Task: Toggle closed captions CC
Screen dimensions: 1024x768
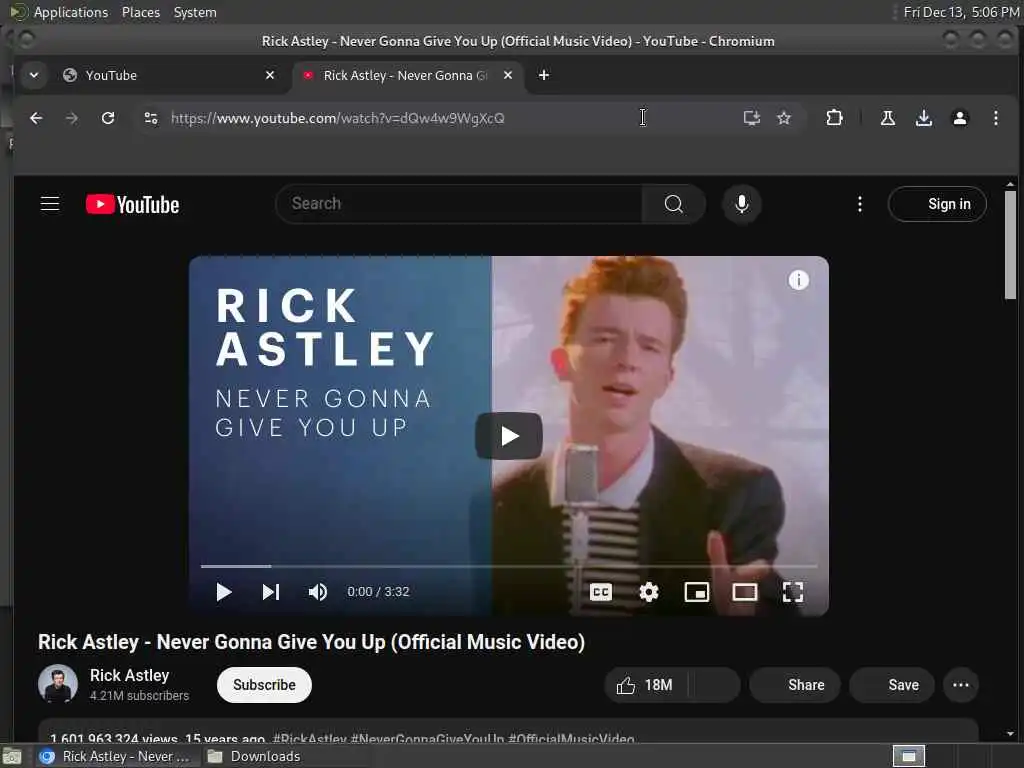Action: click(600, 592)
